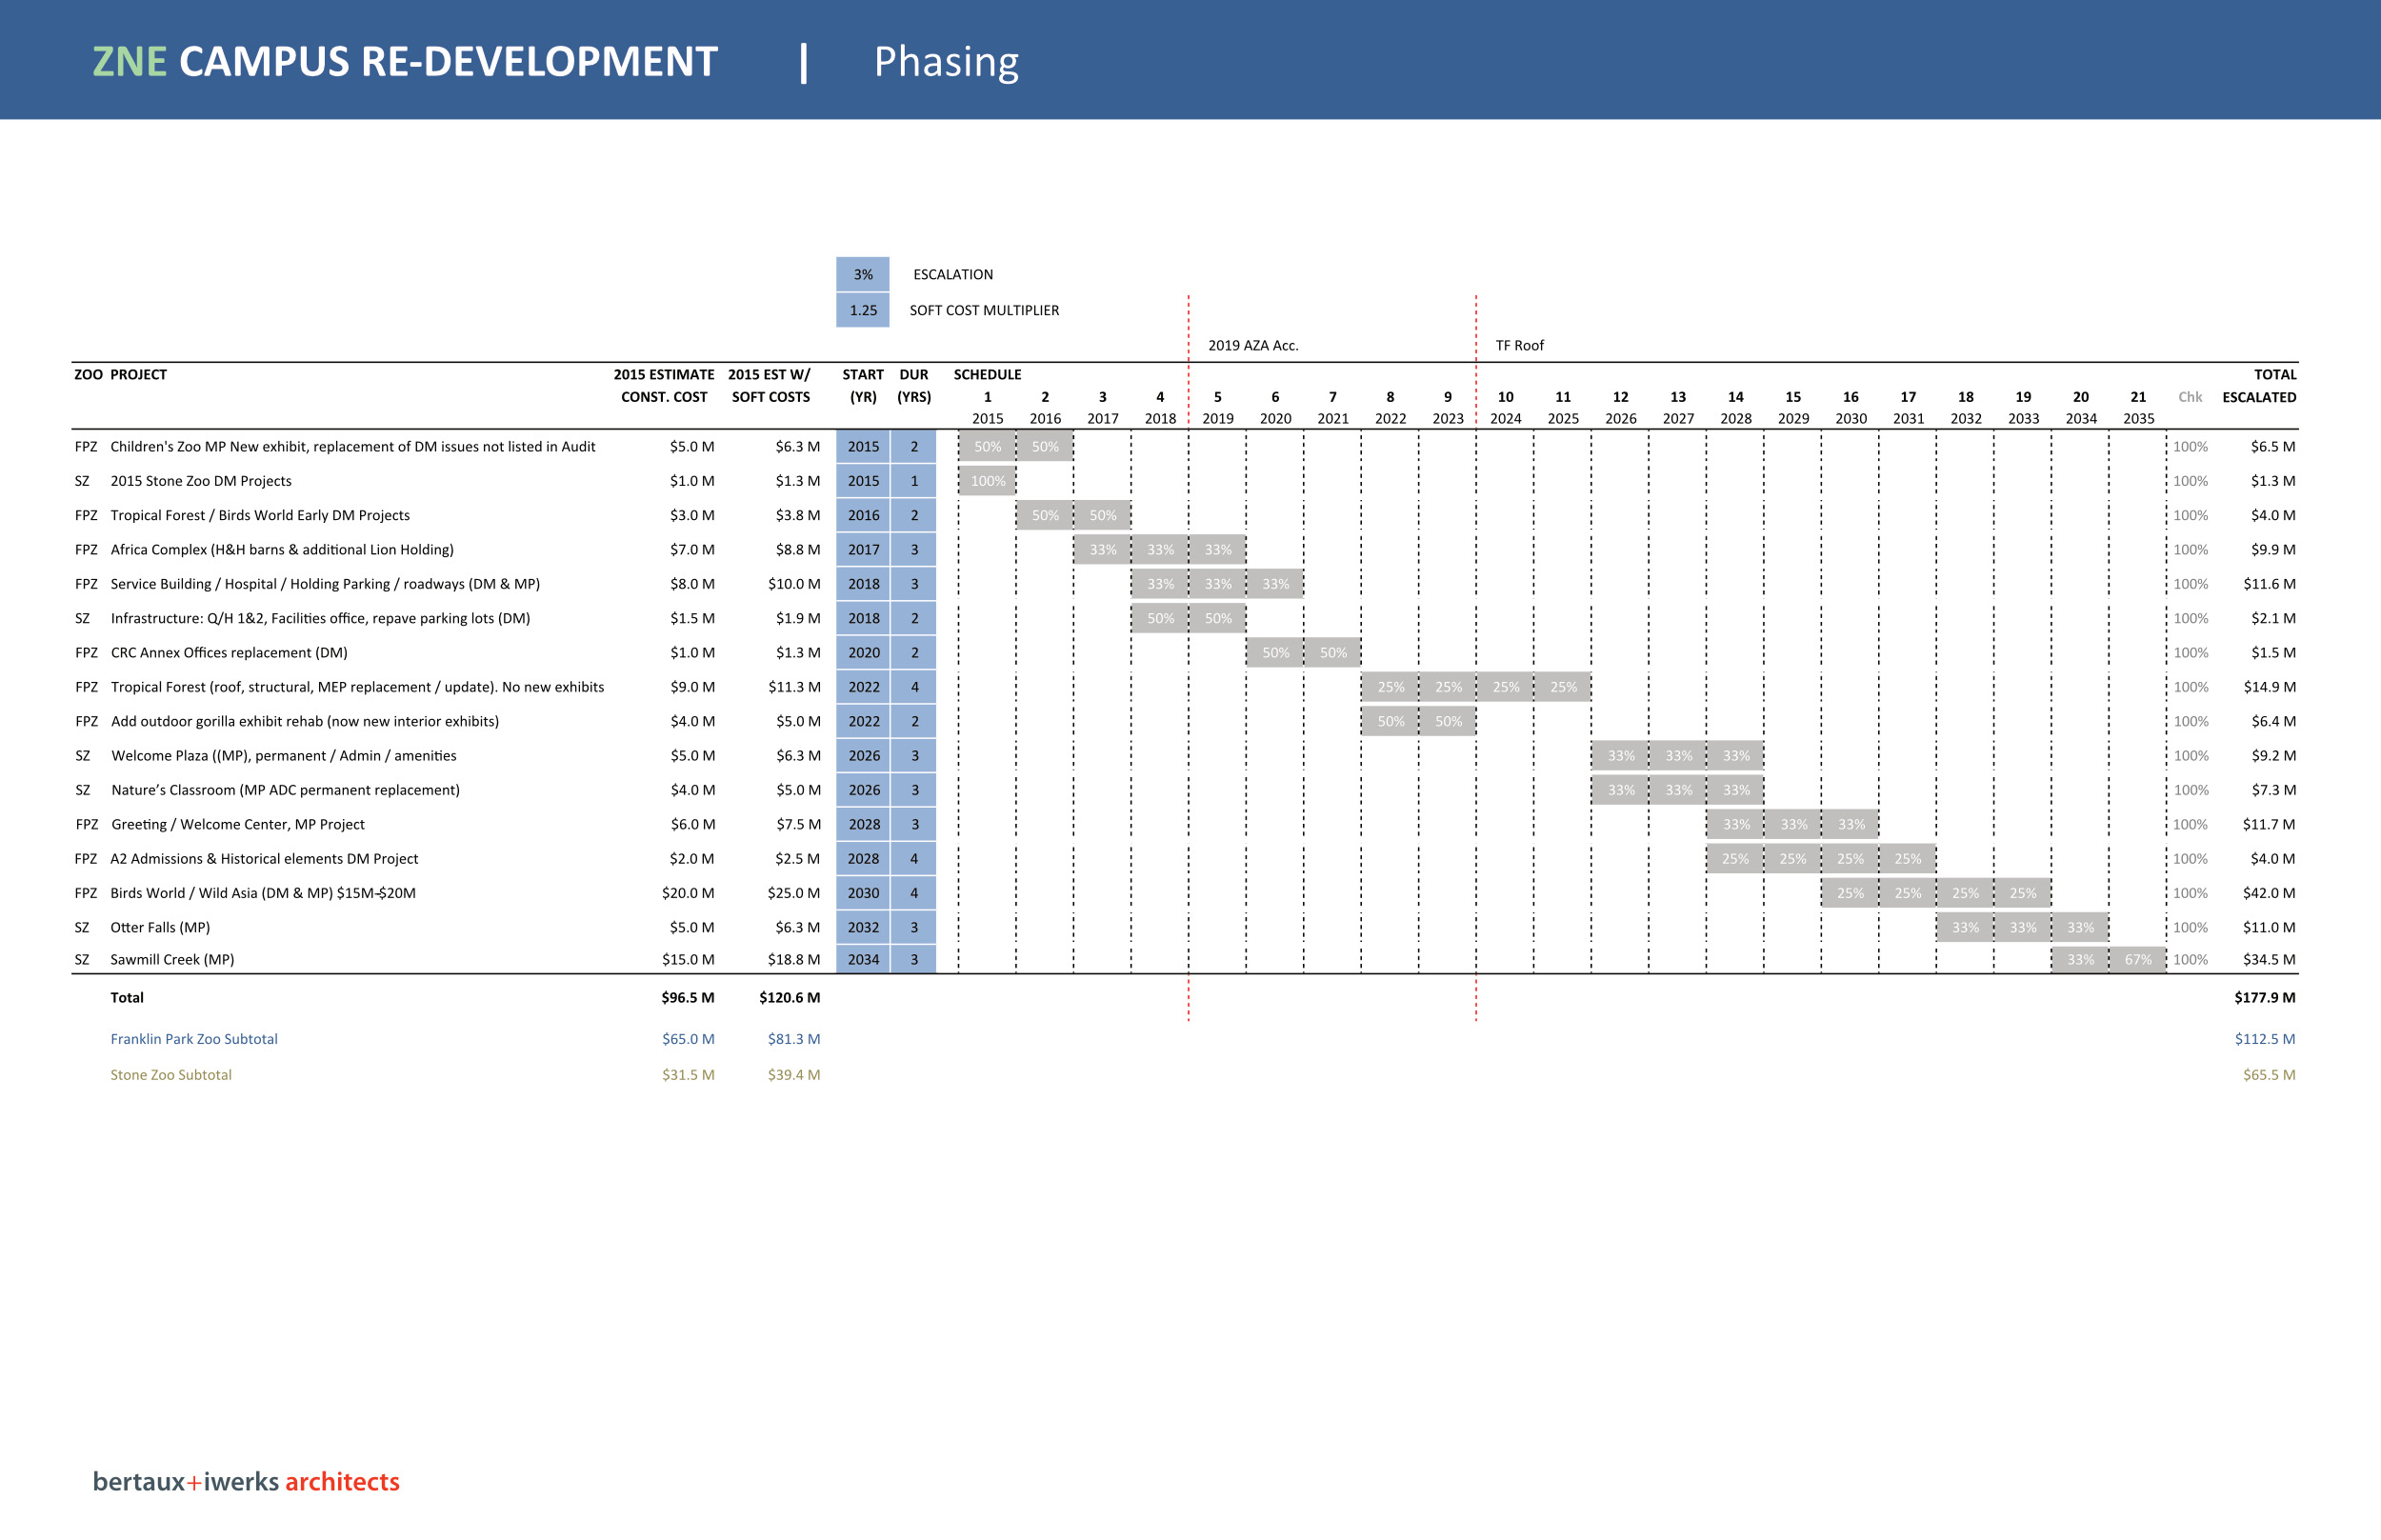Click the 2030 start year cell for Birds World
2381x1540 pixels.
(x=862, y=893)
